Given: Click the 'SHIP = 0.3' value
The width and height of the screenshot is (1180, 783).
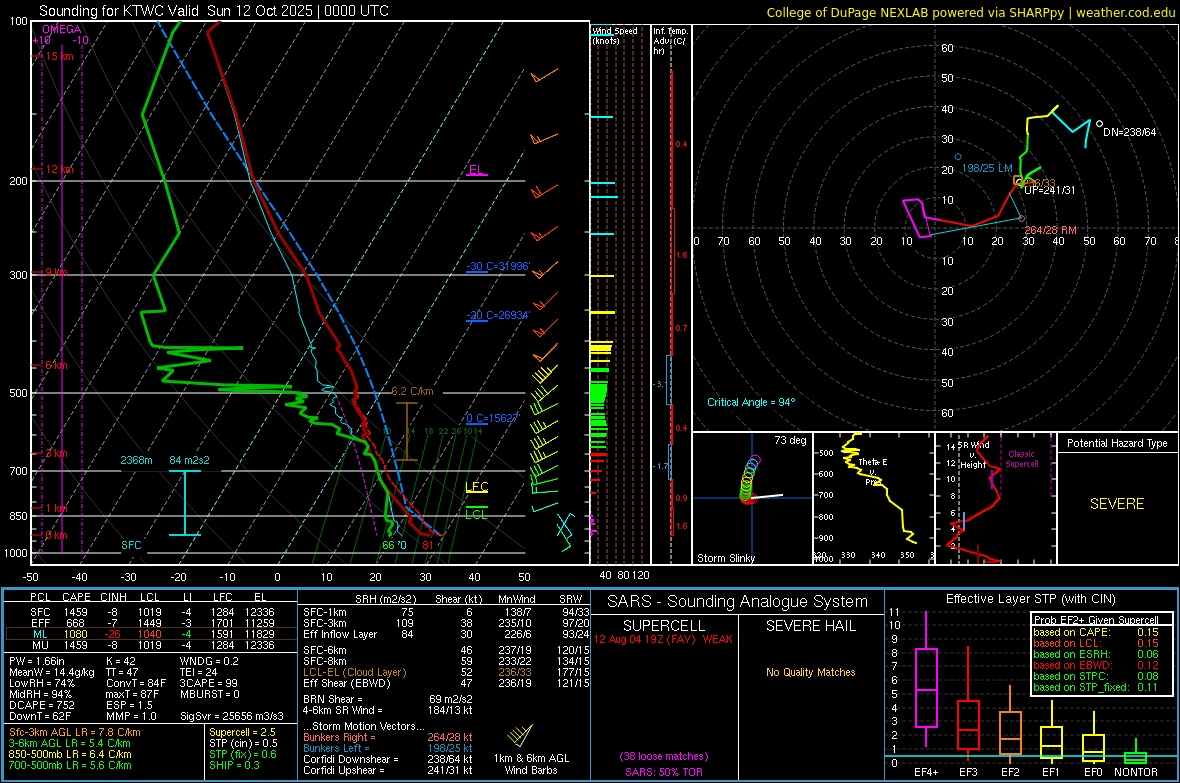Looking at the screenshot, I should point(234,766).
